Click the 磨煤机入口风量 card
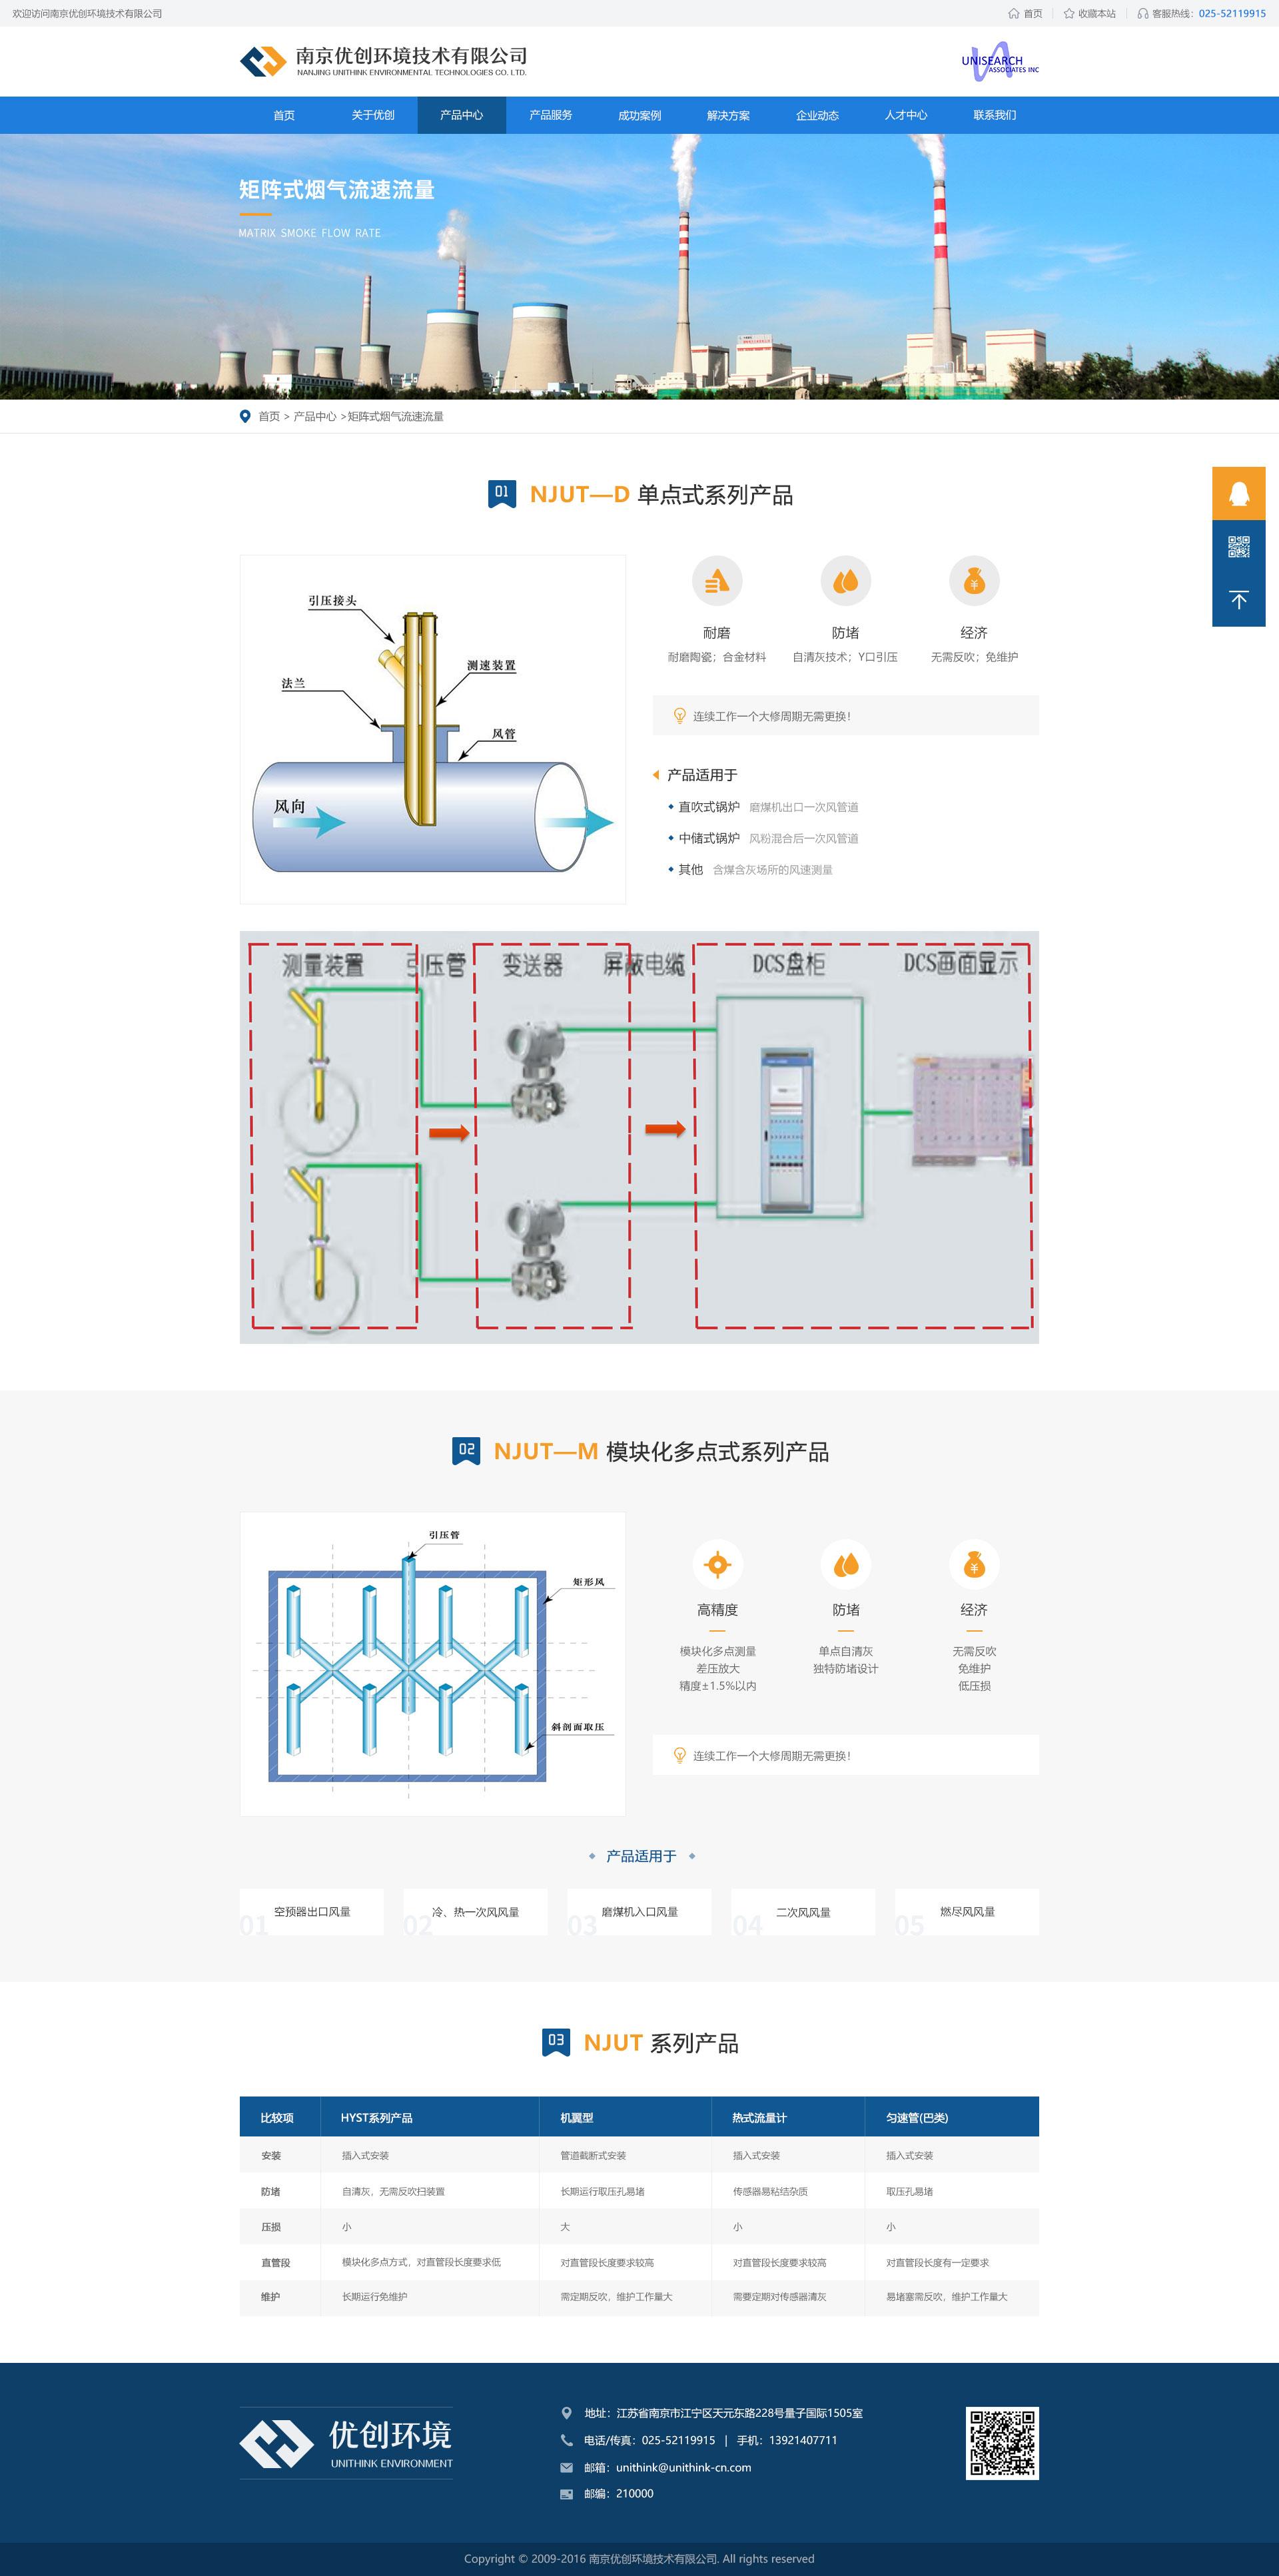This screenshot has height=2576, width=1279. coord(639,1912)
